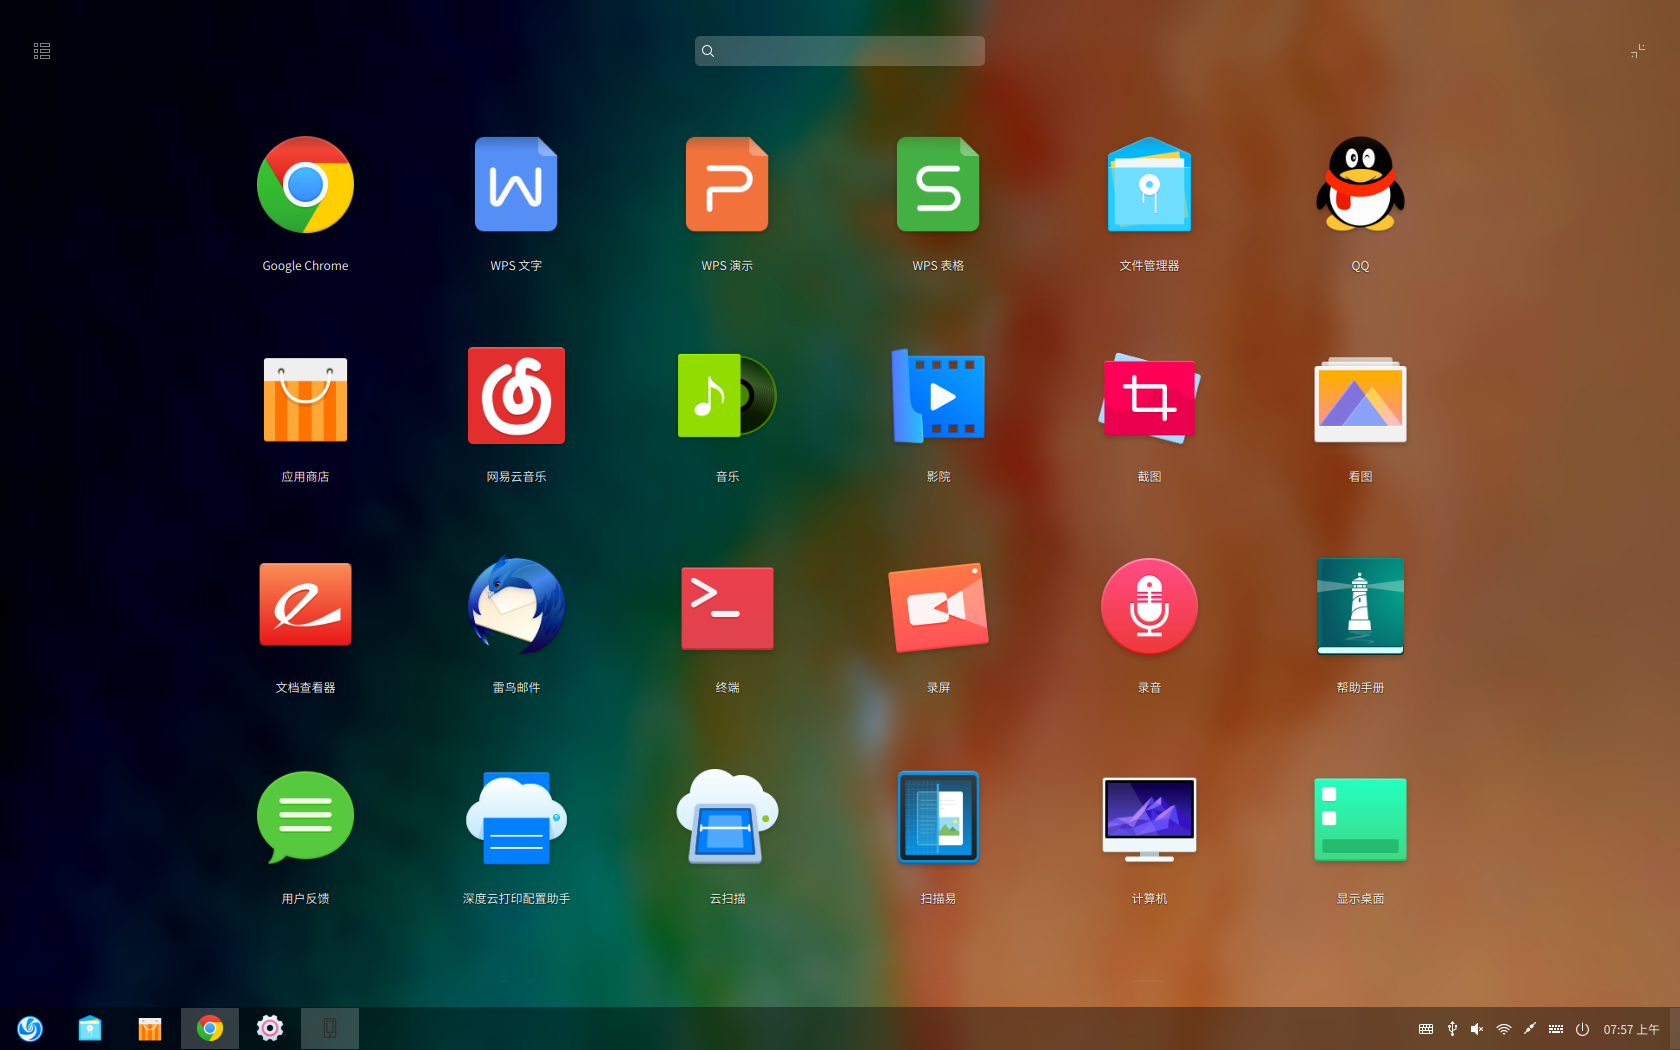Launch the QQ penguin app
Image resolution: width=1680 pixels, height=1050 pixels.
tap(1360, 186)
